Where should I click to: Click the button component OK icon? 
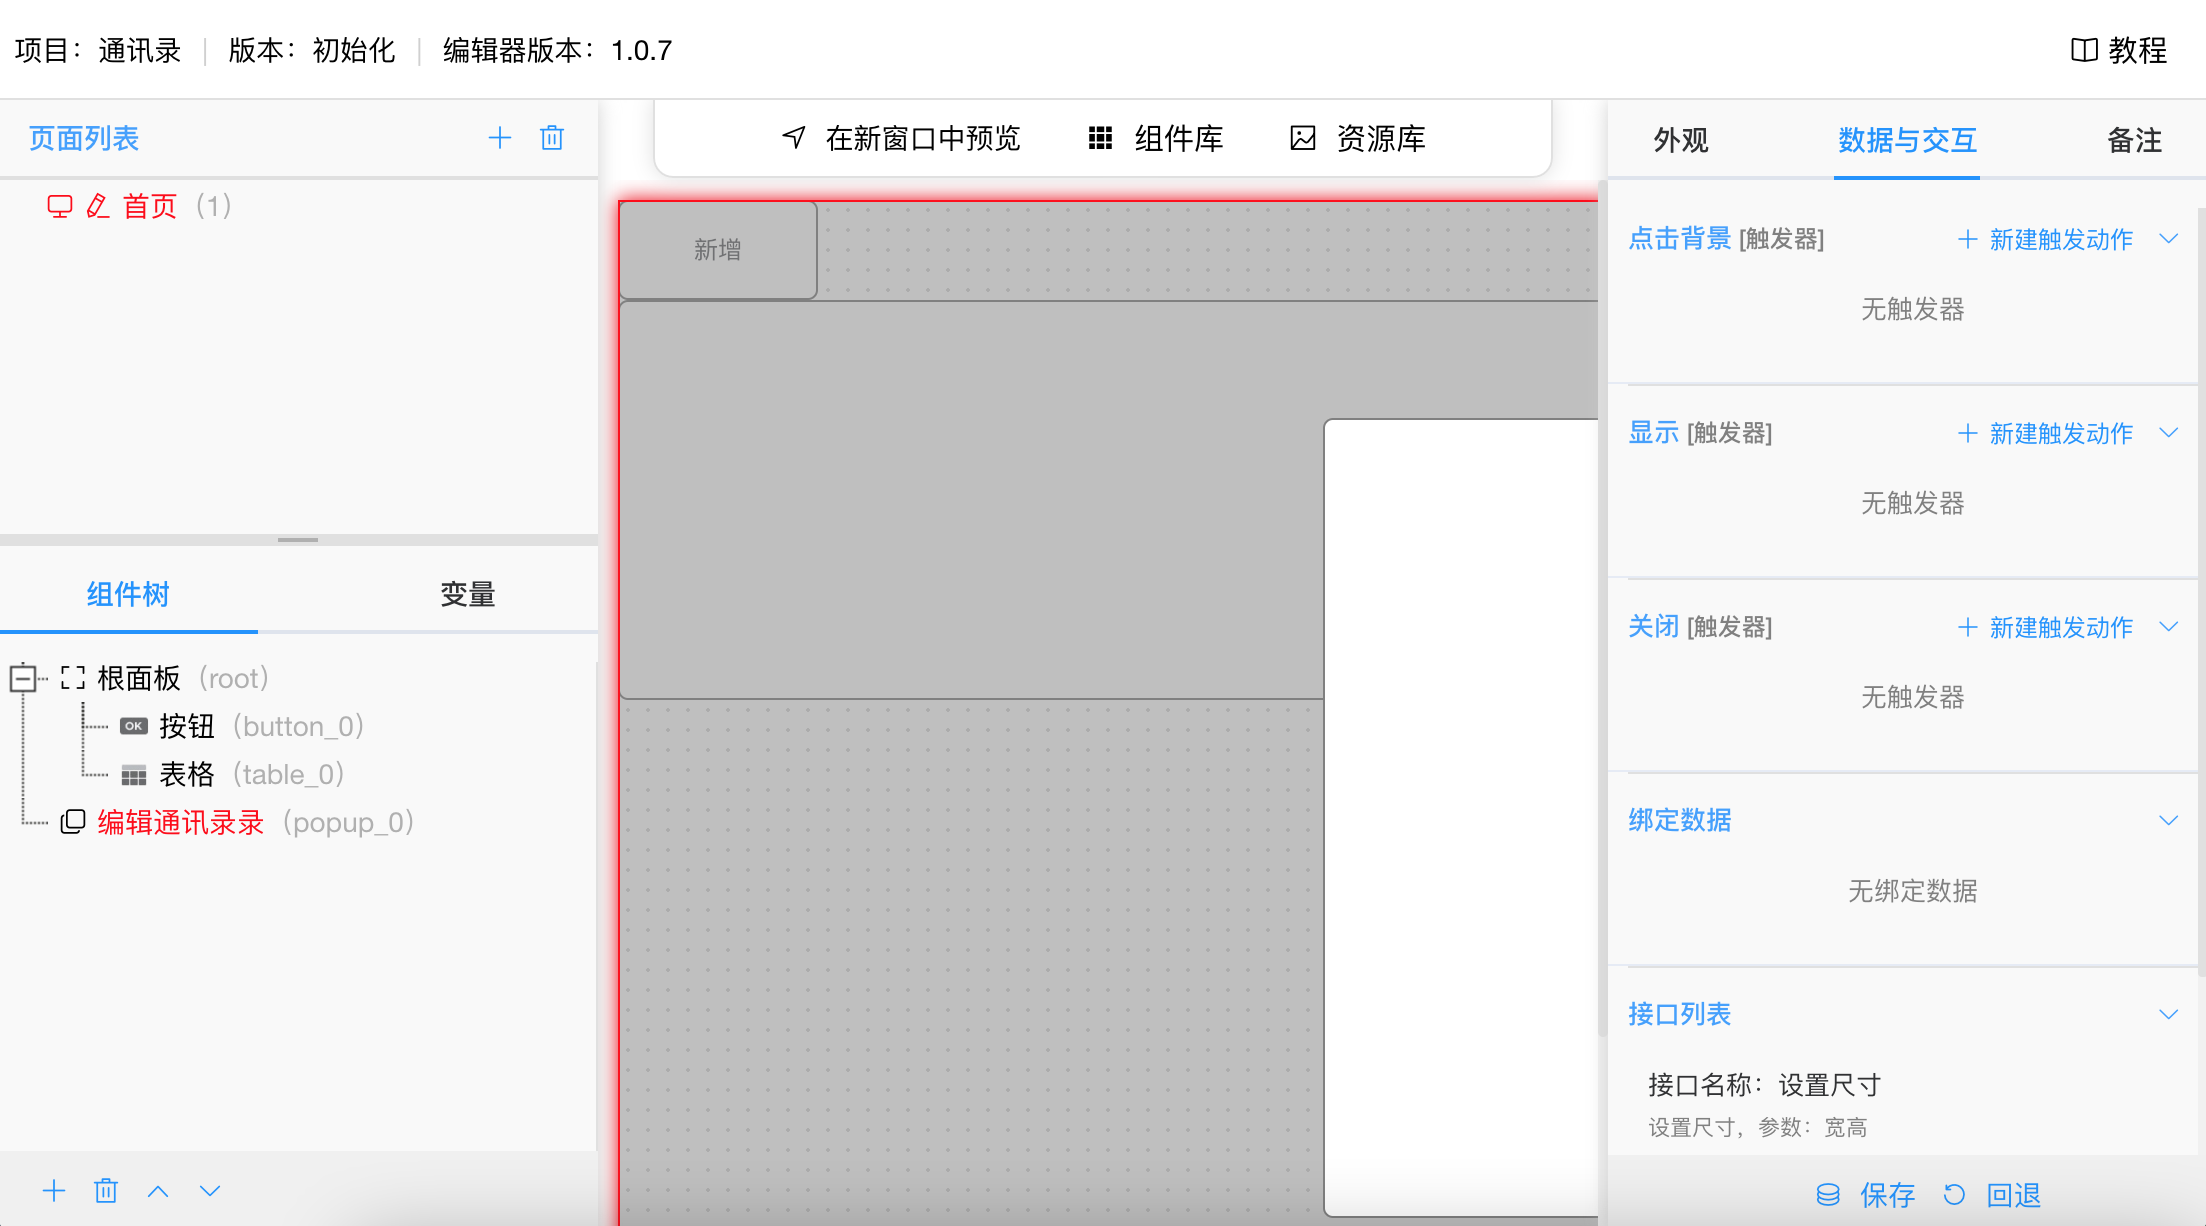[134, 726]
